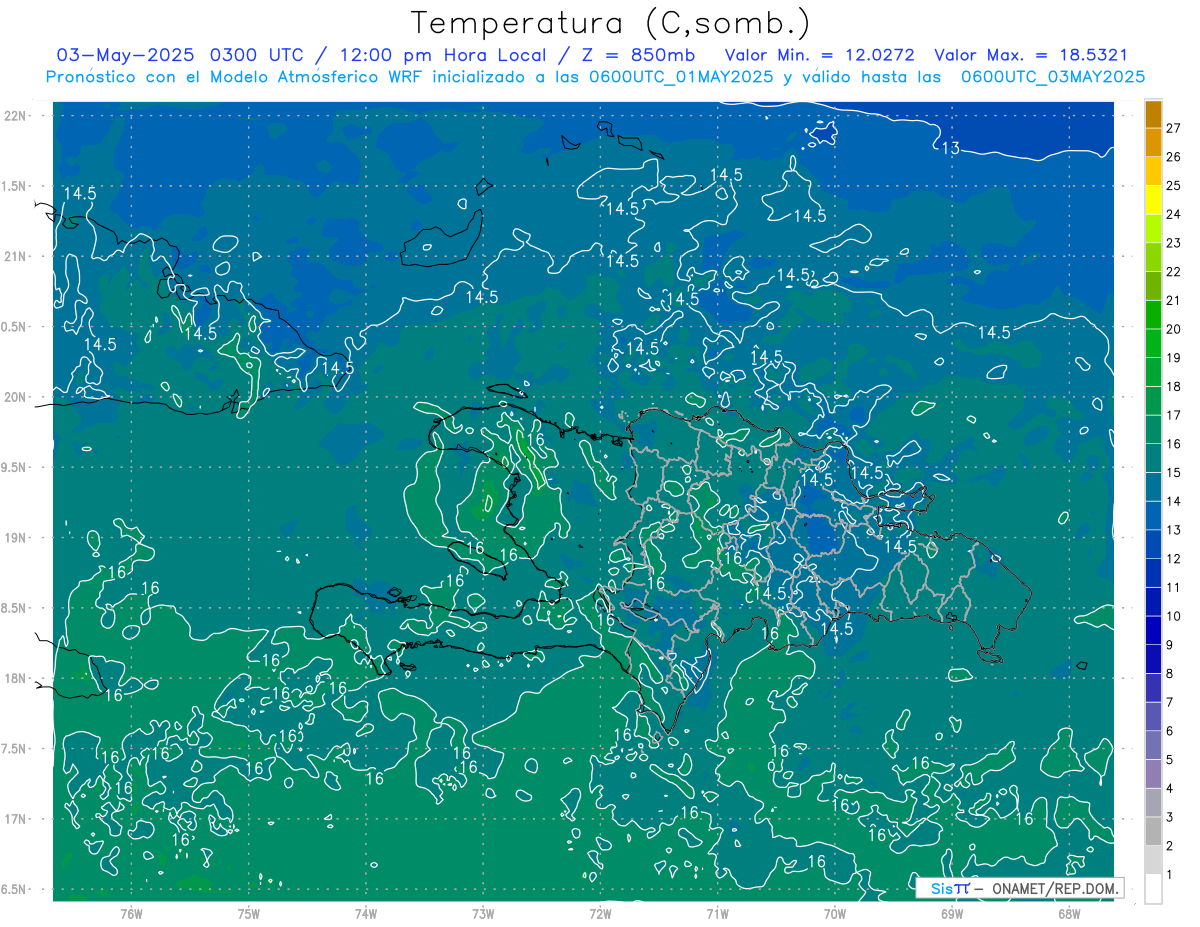The height and width of the screenshot is (927, 1200).
Task: Click the 71W longitude axis label
Action: point(717,913)
